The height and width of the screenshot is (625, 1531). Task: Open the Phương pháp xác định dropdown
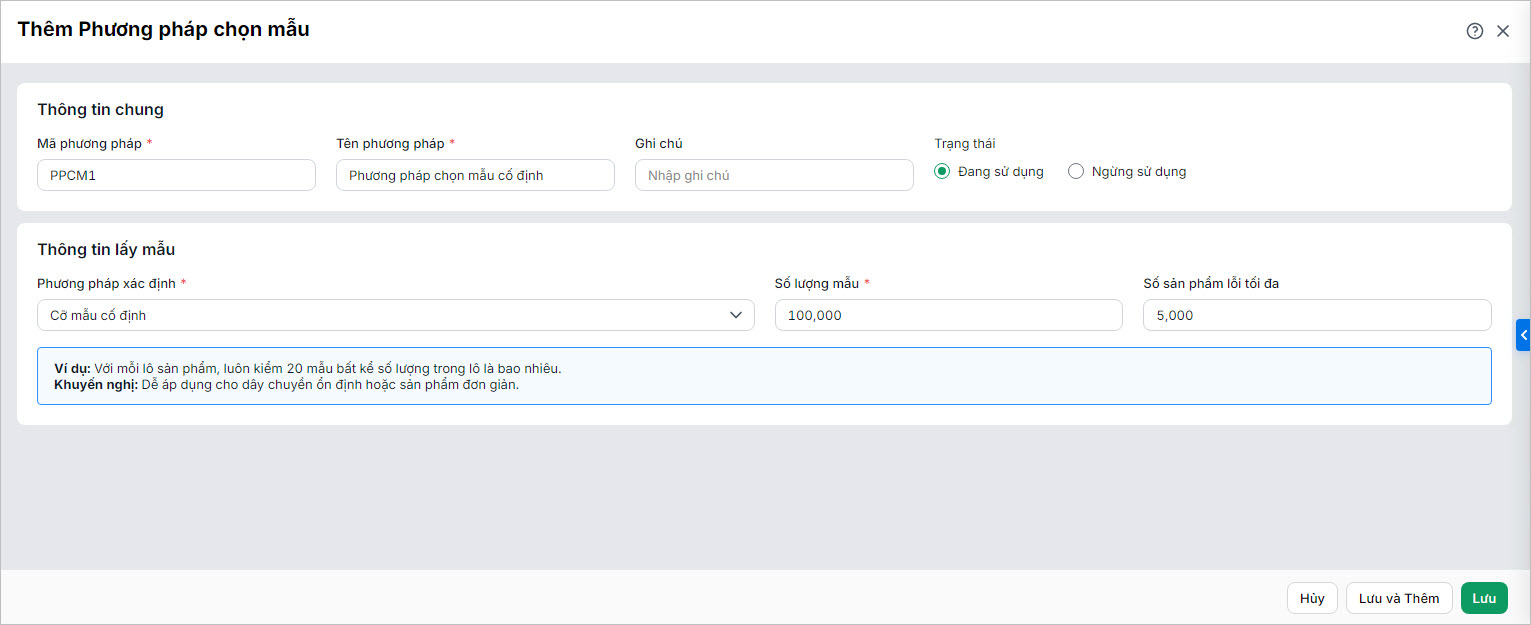tap(396, 315)
